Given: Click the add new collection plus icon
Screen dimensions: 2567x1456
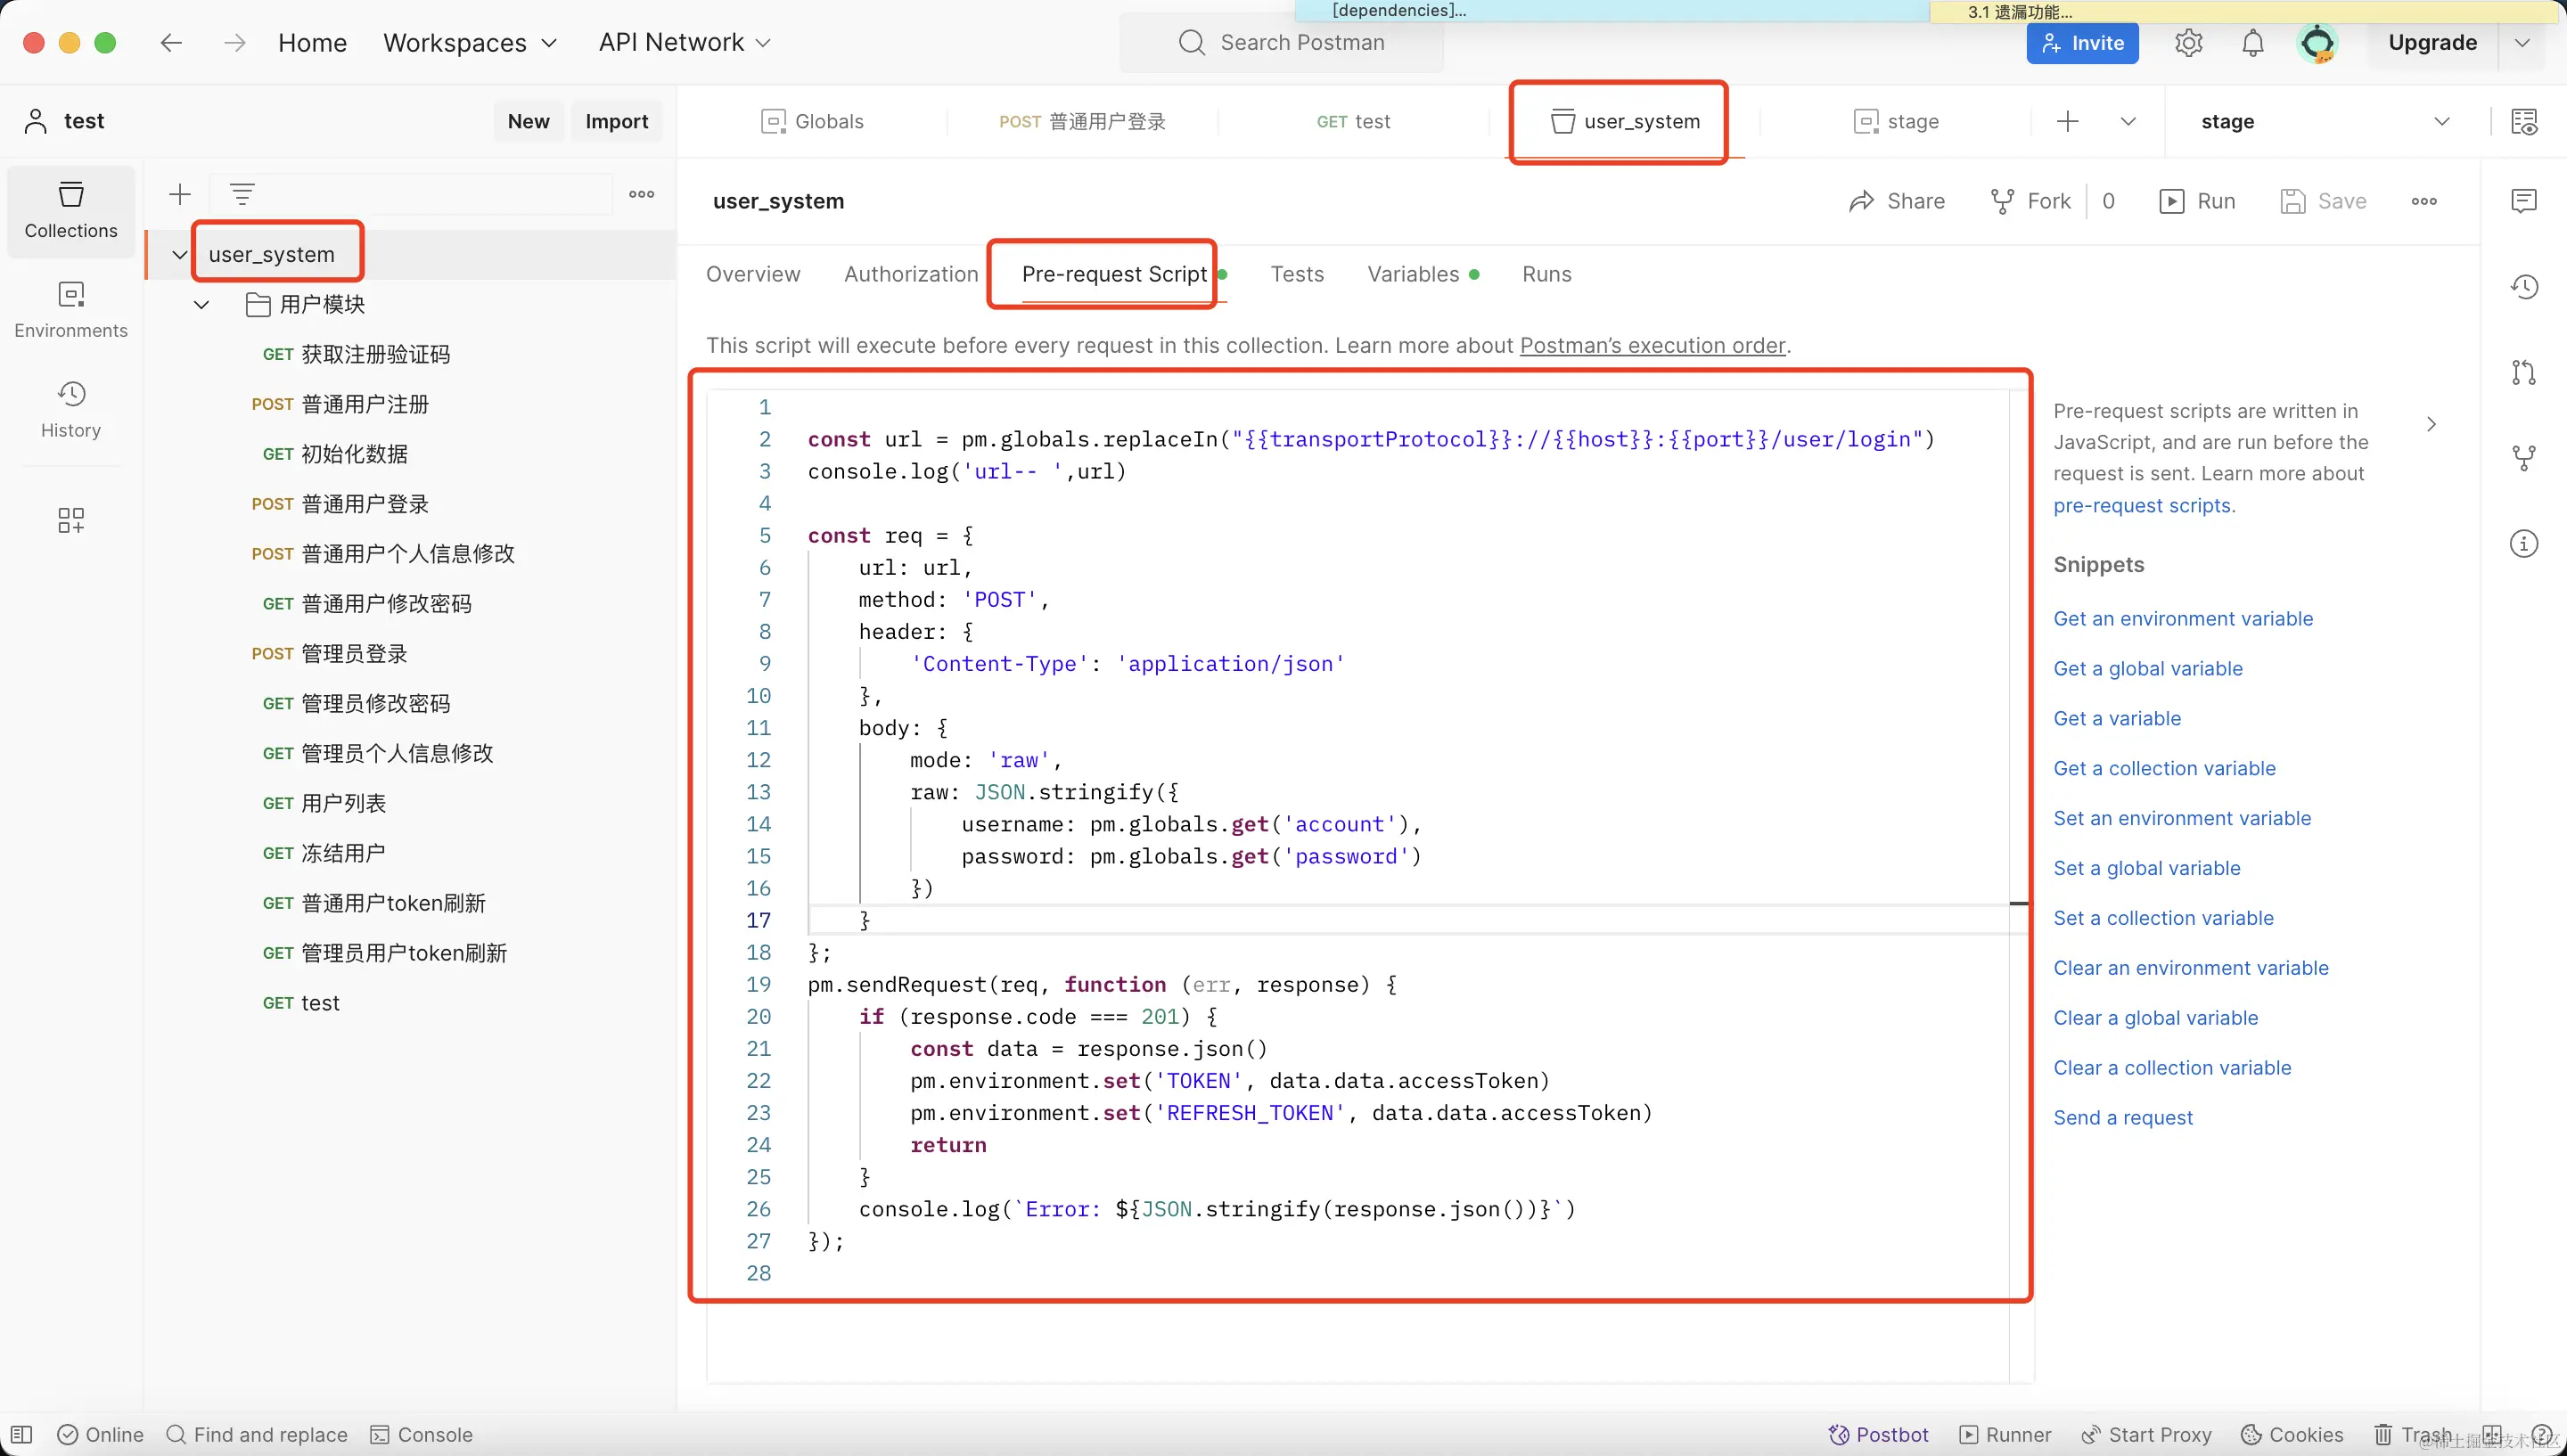Looking at the screenshot, I should click(180, 194).
